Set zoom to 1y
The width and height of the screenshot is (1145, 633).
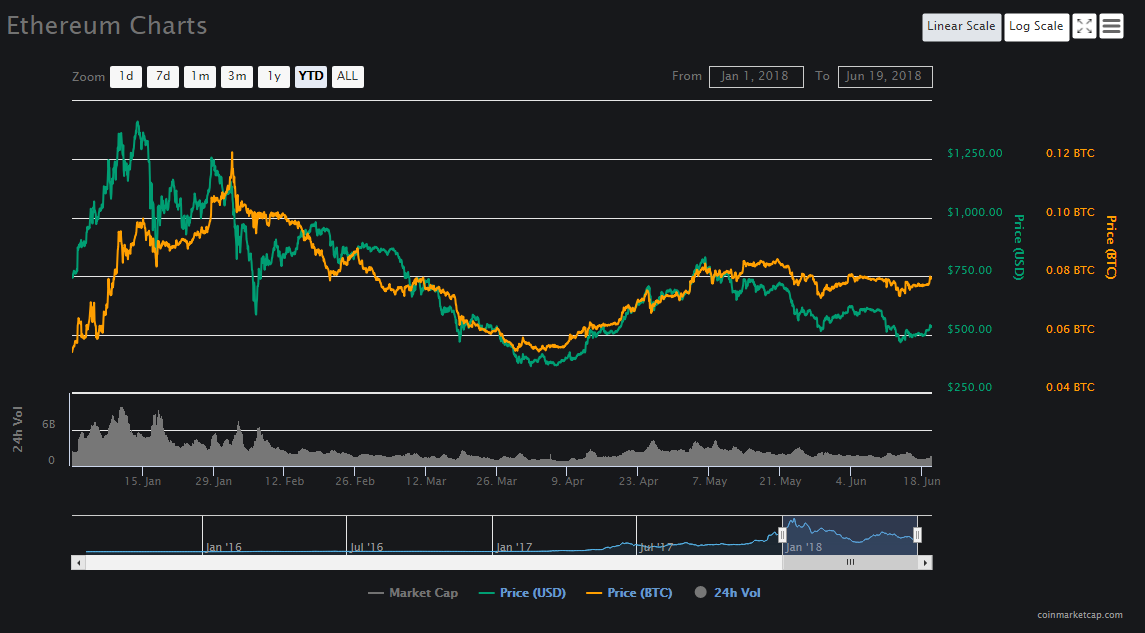click(x=274, y=77)
